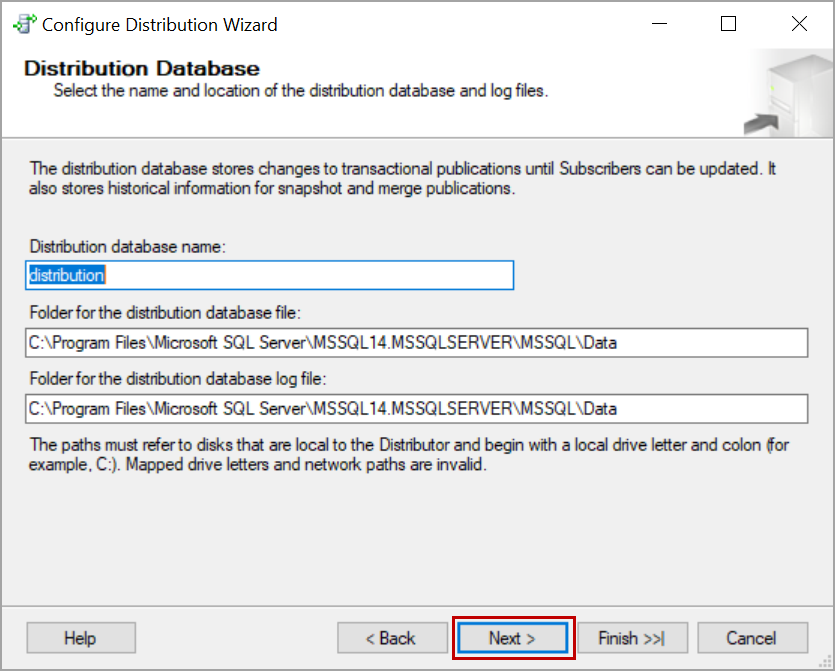This screenshot has width=835, height=671.
Task: Click the Next button to continue
Action: click(x=513, y=638)
